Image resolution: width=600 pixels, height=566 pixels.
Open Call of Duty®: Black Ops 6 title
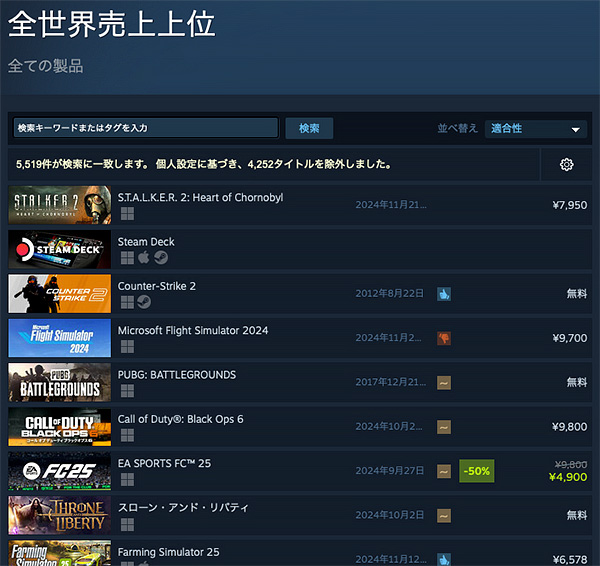tap(180, 419)
